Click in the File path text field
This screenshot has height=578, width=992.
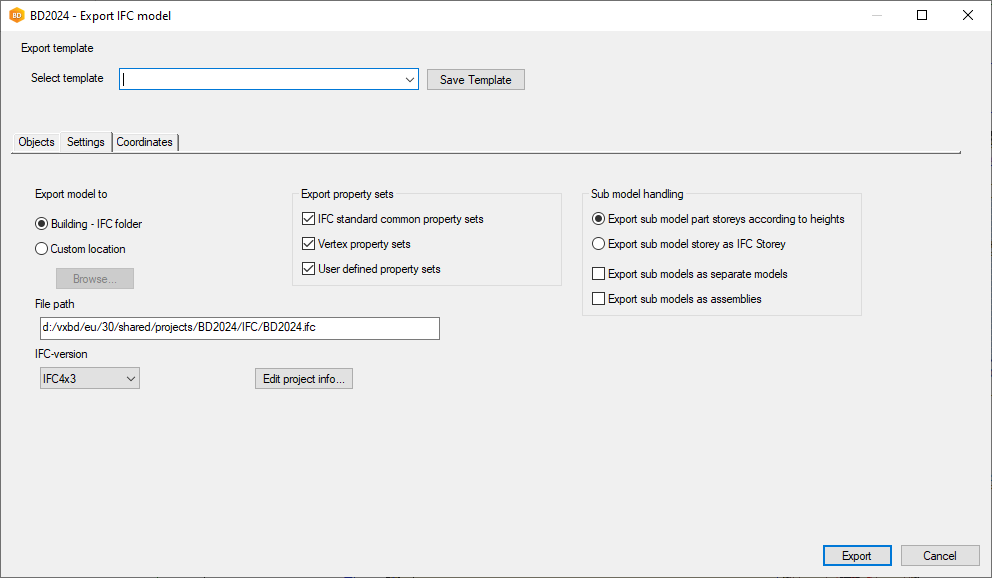(238, 328)
